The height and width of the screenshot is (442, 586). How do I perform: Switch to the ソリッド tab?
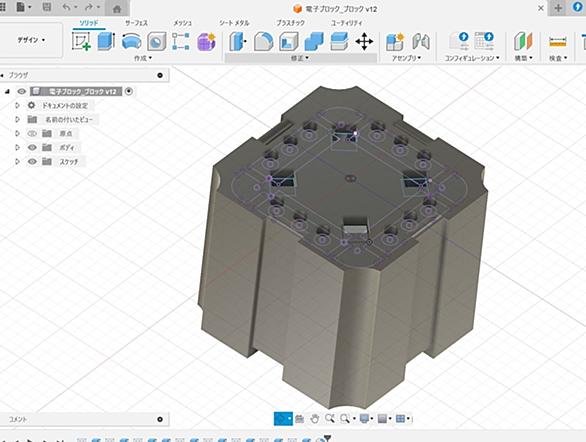(x=89, y=23)
